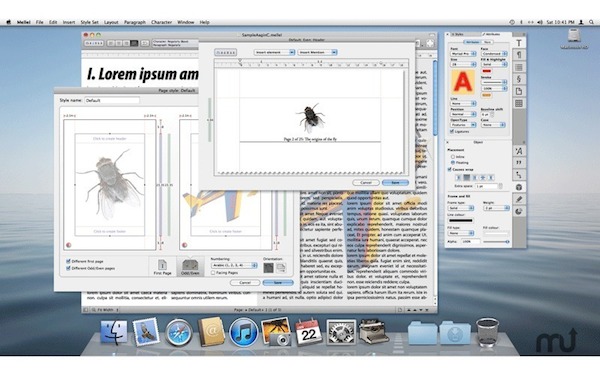Open iPhoto from the Dock
The height and width of the screenshot is (375, 600).
(x=276, y=332)
